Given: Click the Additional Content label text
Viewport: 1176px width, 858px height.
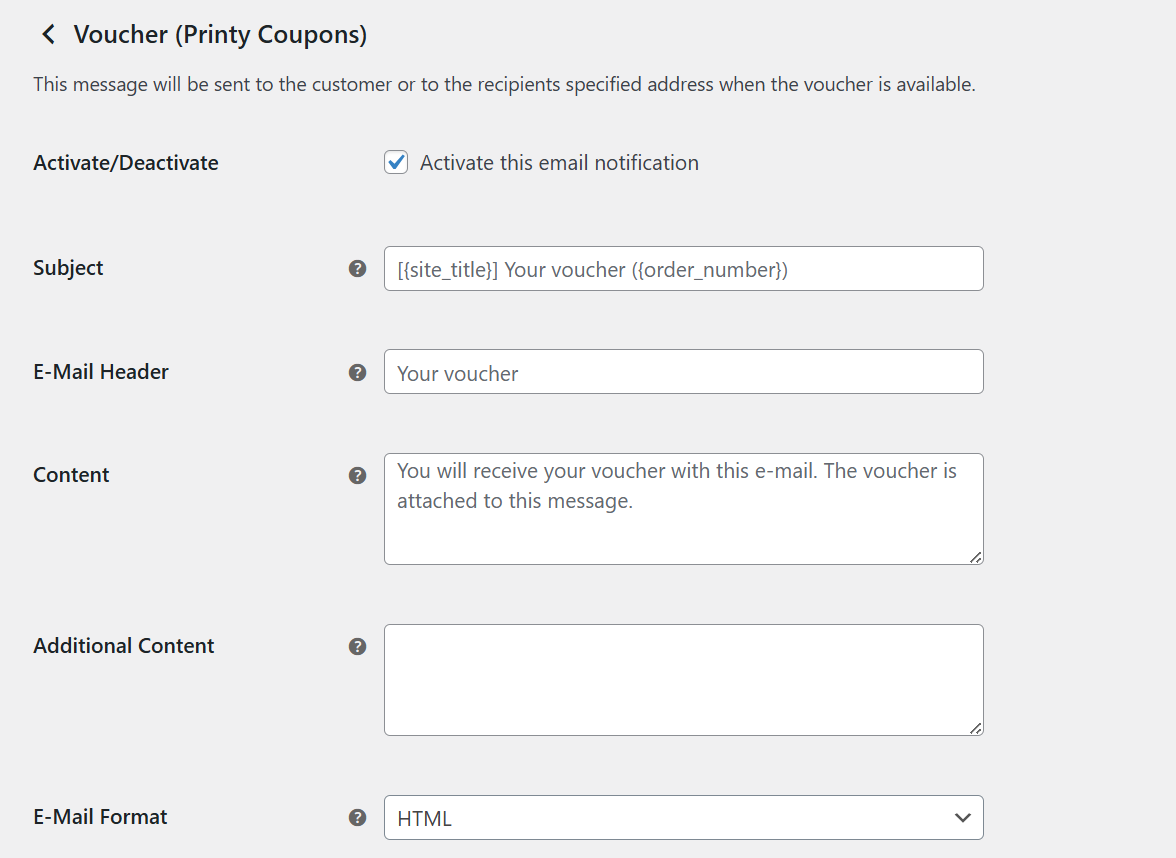Looking at the screenshot, I should 124,646.
